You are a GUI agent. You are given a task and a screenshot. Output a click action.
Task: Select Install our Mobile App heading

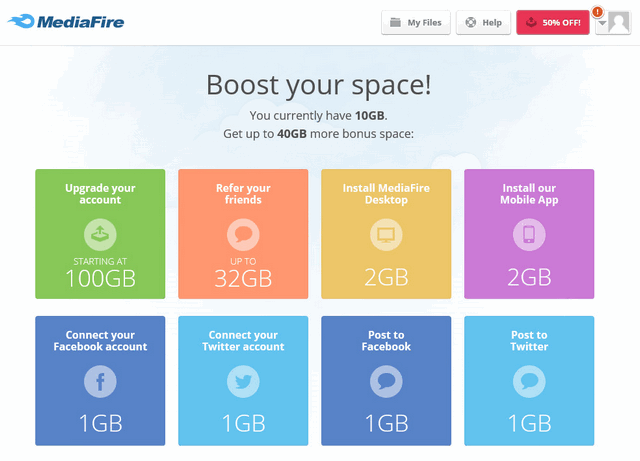[x=529, y=194]
